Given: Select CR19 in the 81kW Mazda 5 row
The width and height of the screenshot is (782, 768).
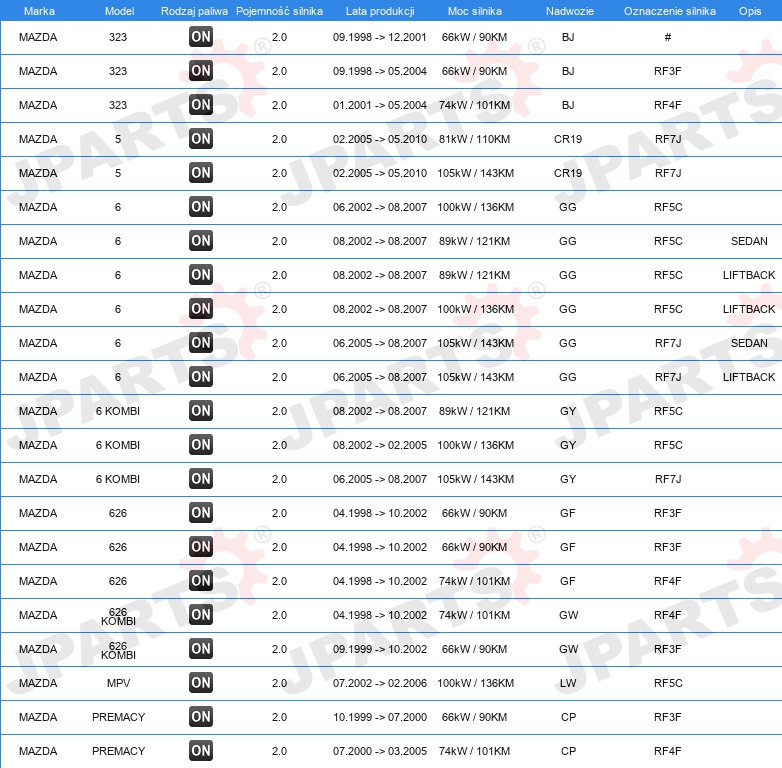Looking at the screenshot, I should coord(568,139).
